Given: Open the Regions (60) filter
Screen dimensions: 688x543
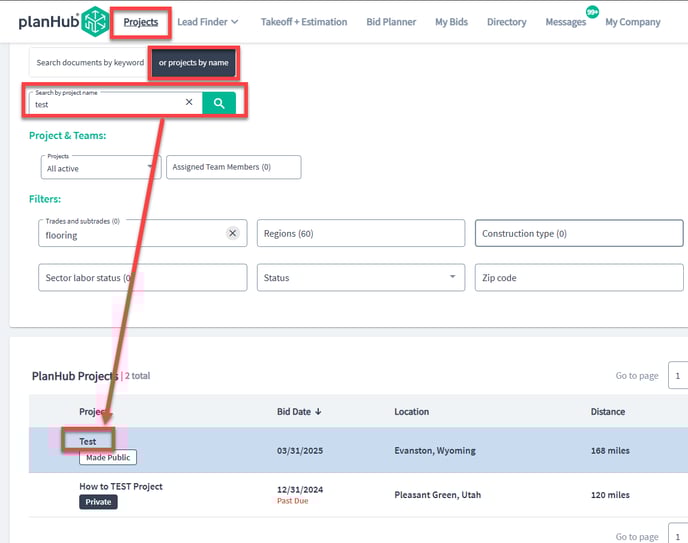Looking at the screenshot, I should click(361, 233).
